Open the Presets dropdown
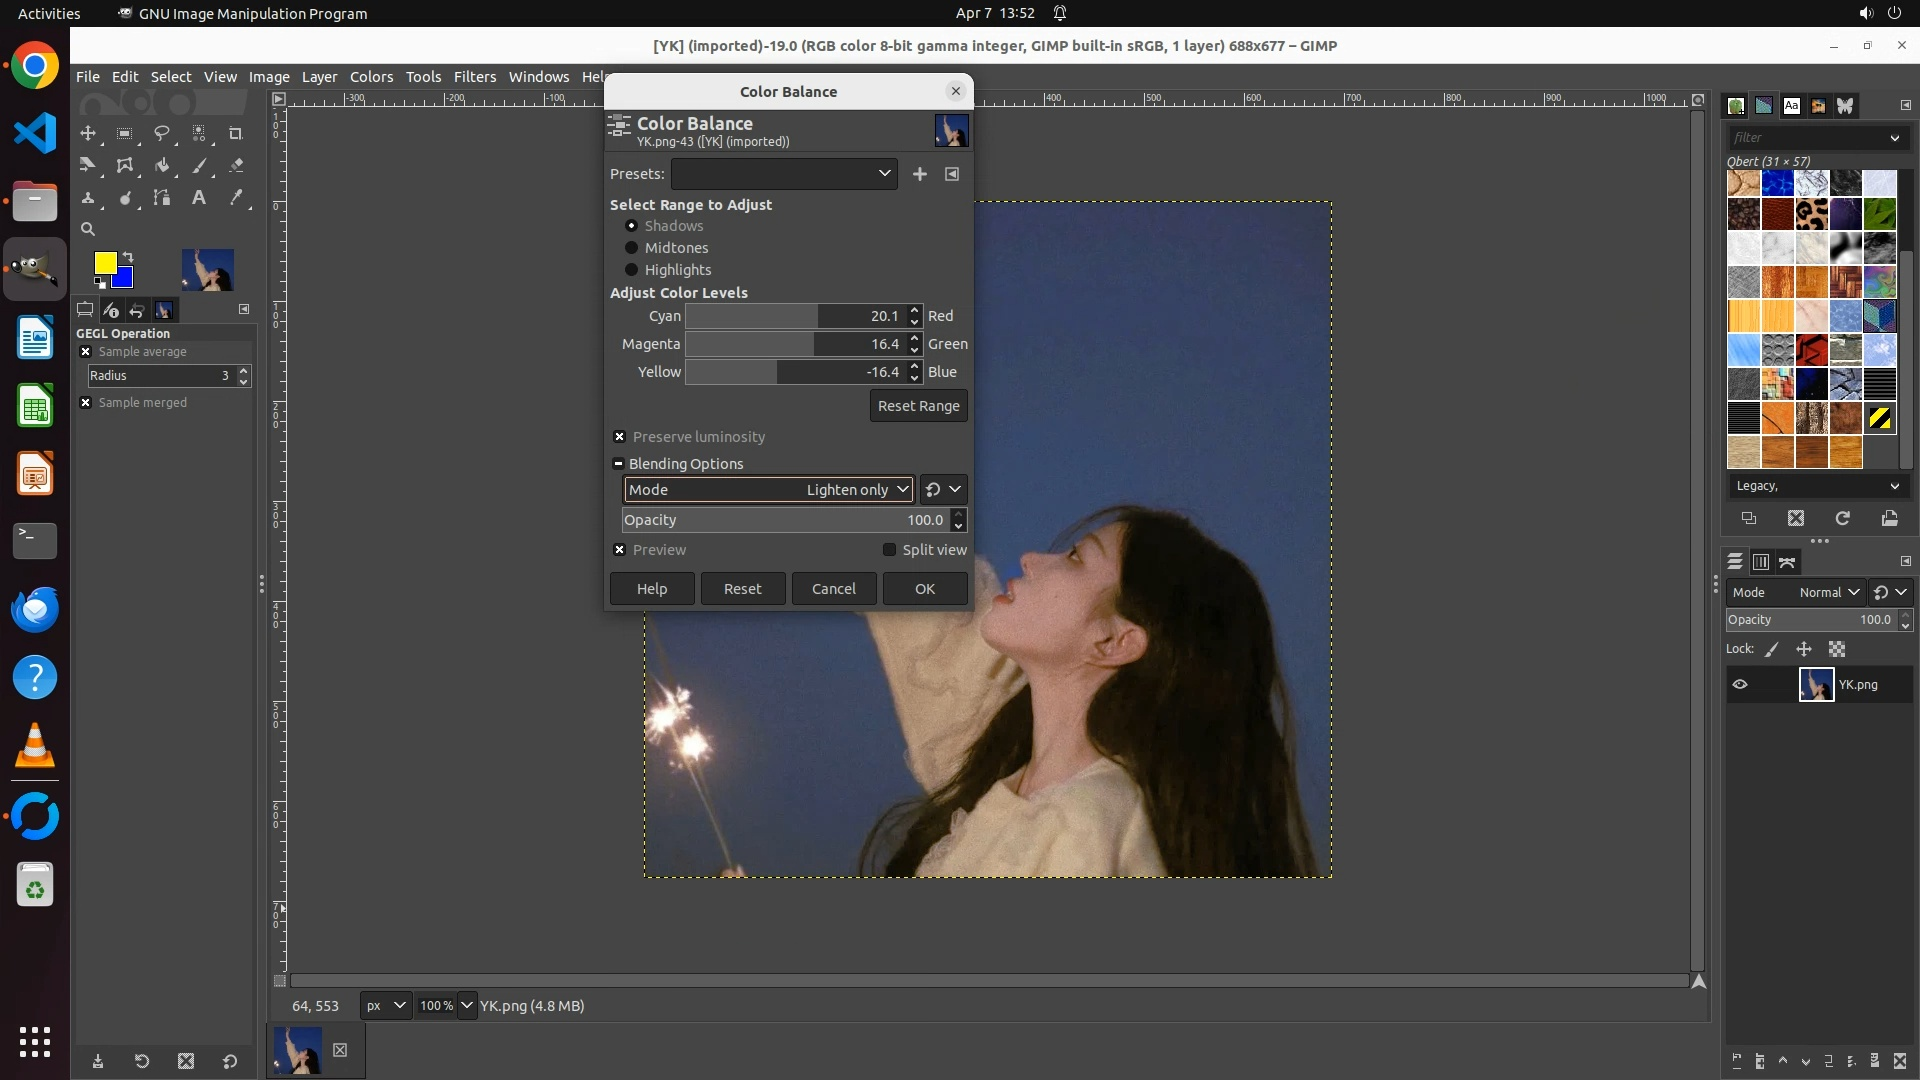Viewport: 1920px width, 1080px height. pos(784,174)
